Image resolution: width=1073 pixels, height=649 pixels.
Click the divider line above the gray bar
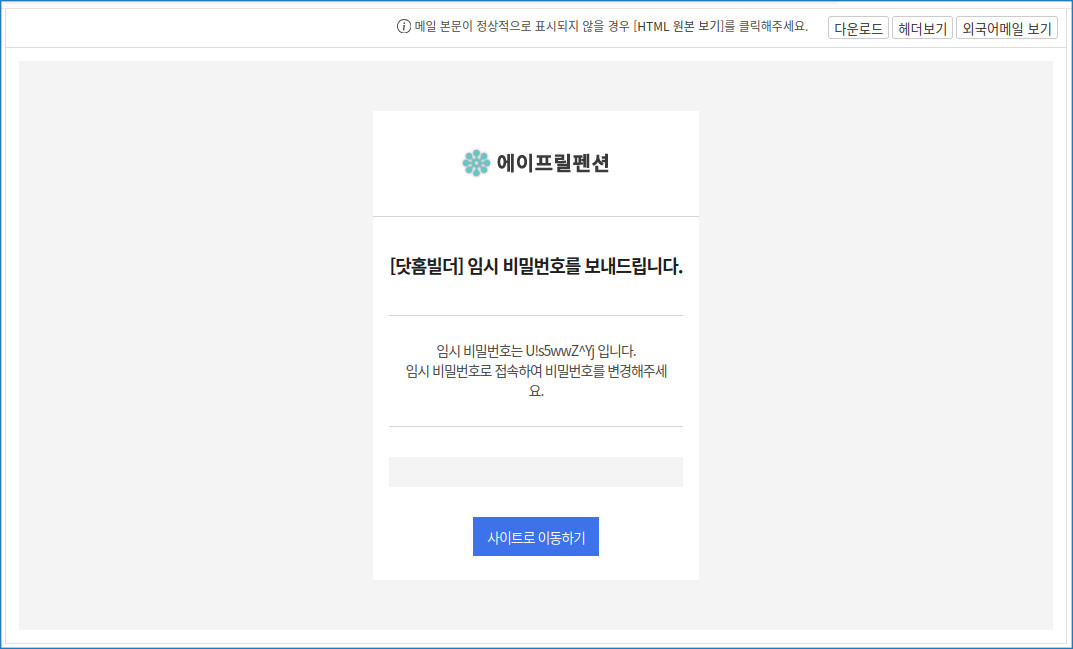[535, 426]
